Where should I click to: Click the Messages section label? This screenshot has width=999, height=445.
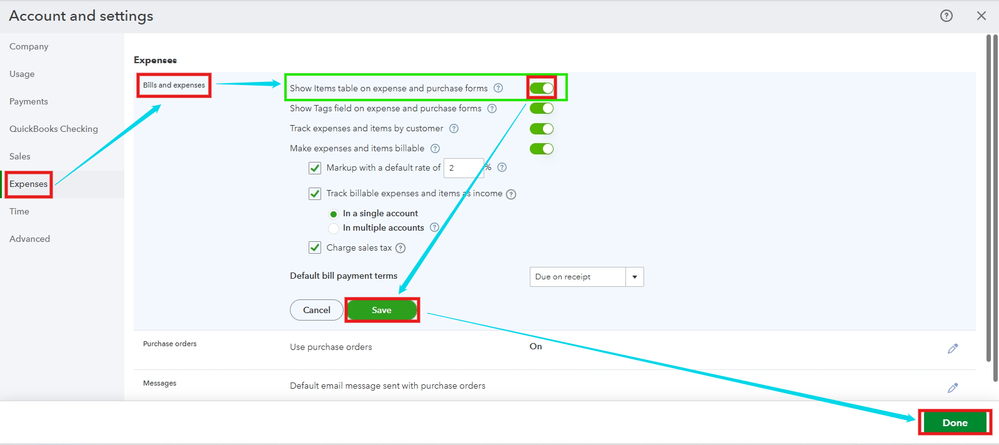(159, 383)
